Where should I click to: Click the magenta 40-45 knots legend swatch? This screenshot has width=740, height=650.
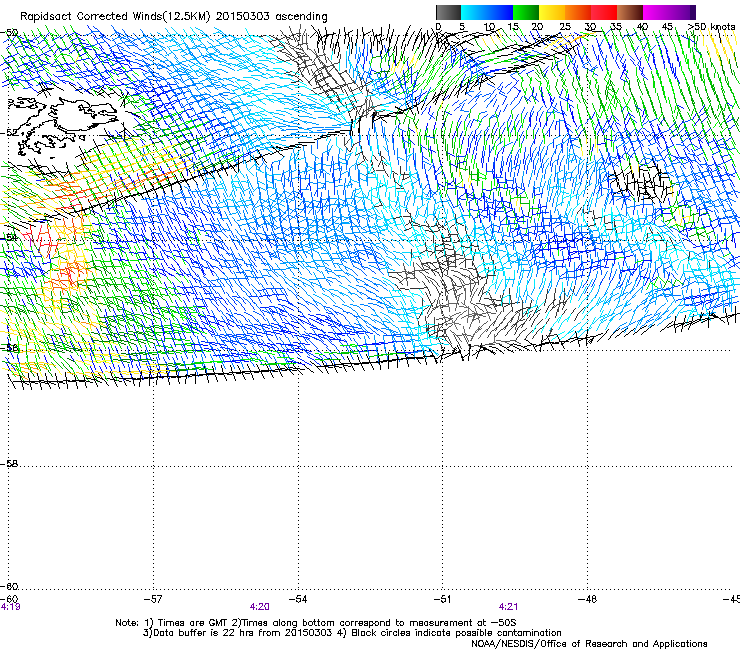click(x=656, y=12)
